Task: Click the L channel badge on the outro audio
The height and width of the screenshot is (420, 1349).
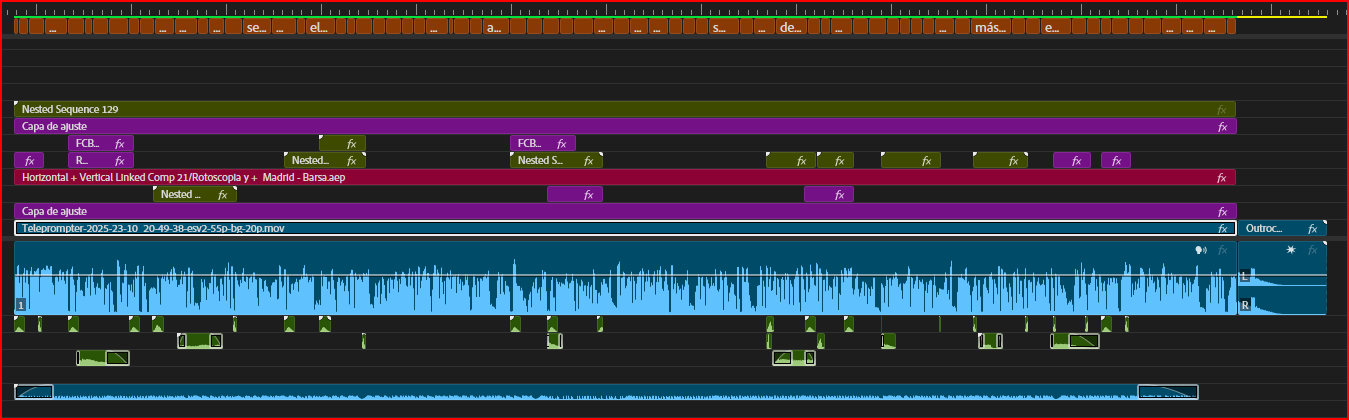Action: (x=1245, y=274)
